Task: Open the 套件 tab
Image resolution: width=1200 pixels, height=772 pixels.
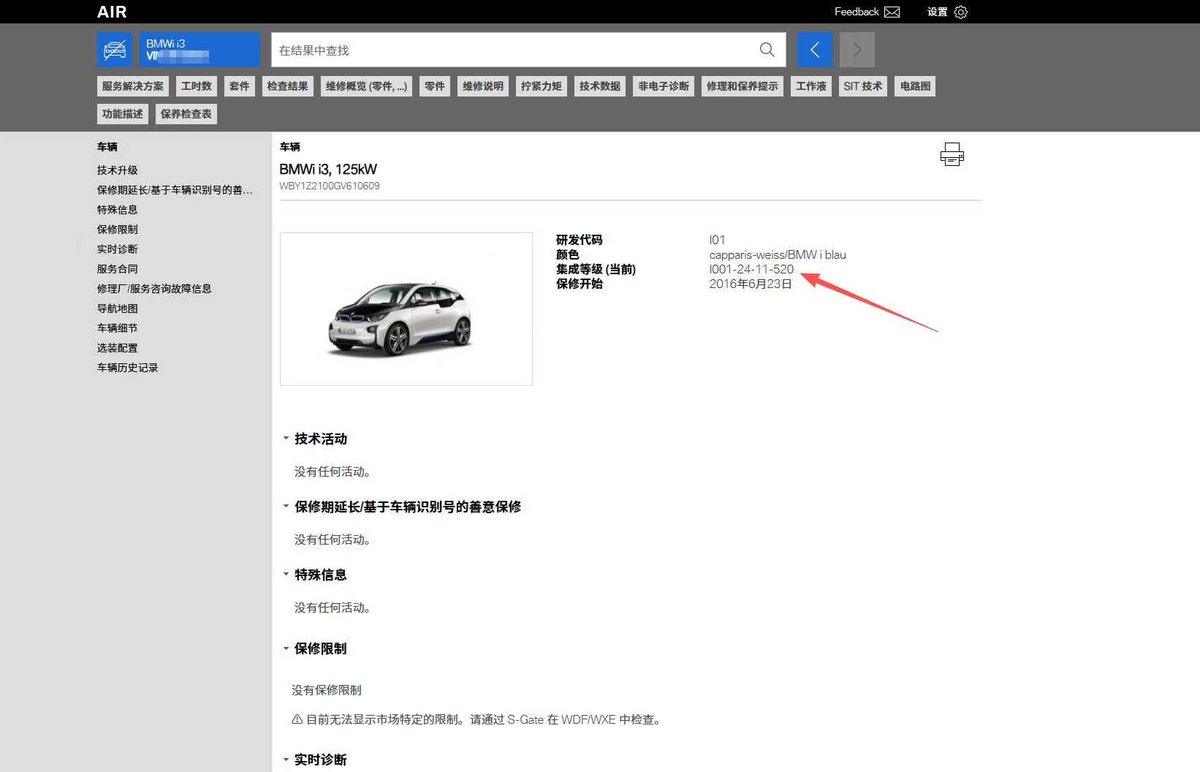Action: [x=239, y=86]
